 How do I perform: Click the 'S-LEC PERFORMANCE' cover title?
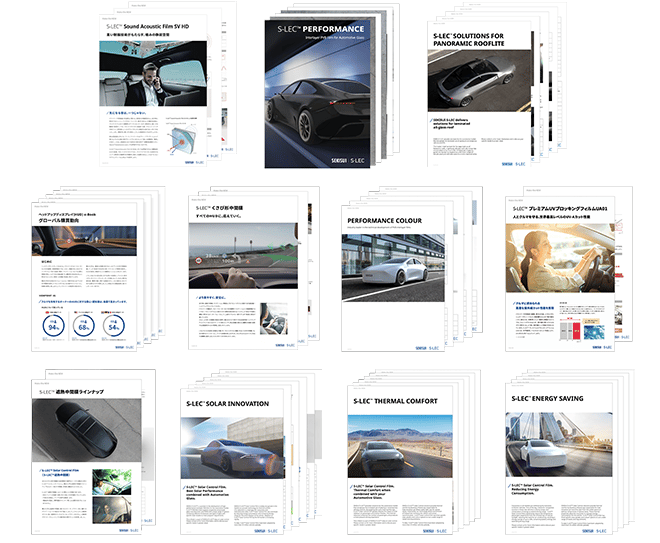point(321,29)
